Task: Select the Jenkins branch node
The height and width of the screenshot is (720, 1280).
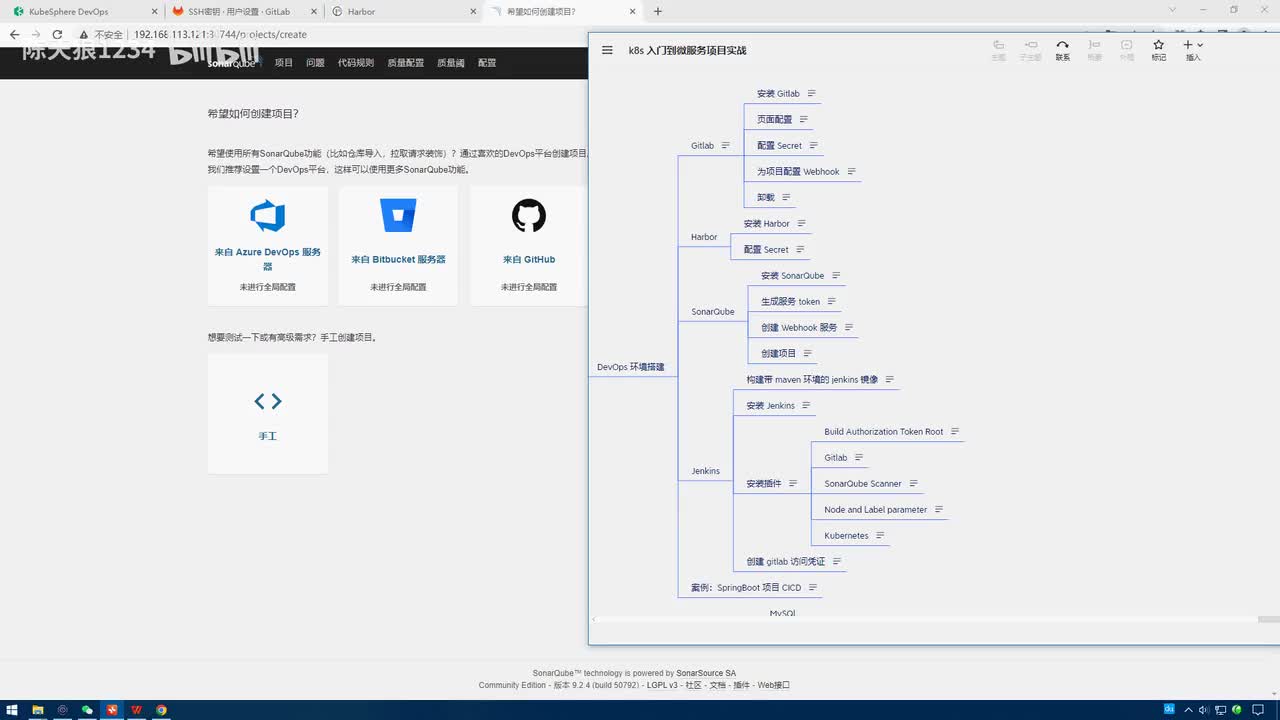Action: pos(705,471)
